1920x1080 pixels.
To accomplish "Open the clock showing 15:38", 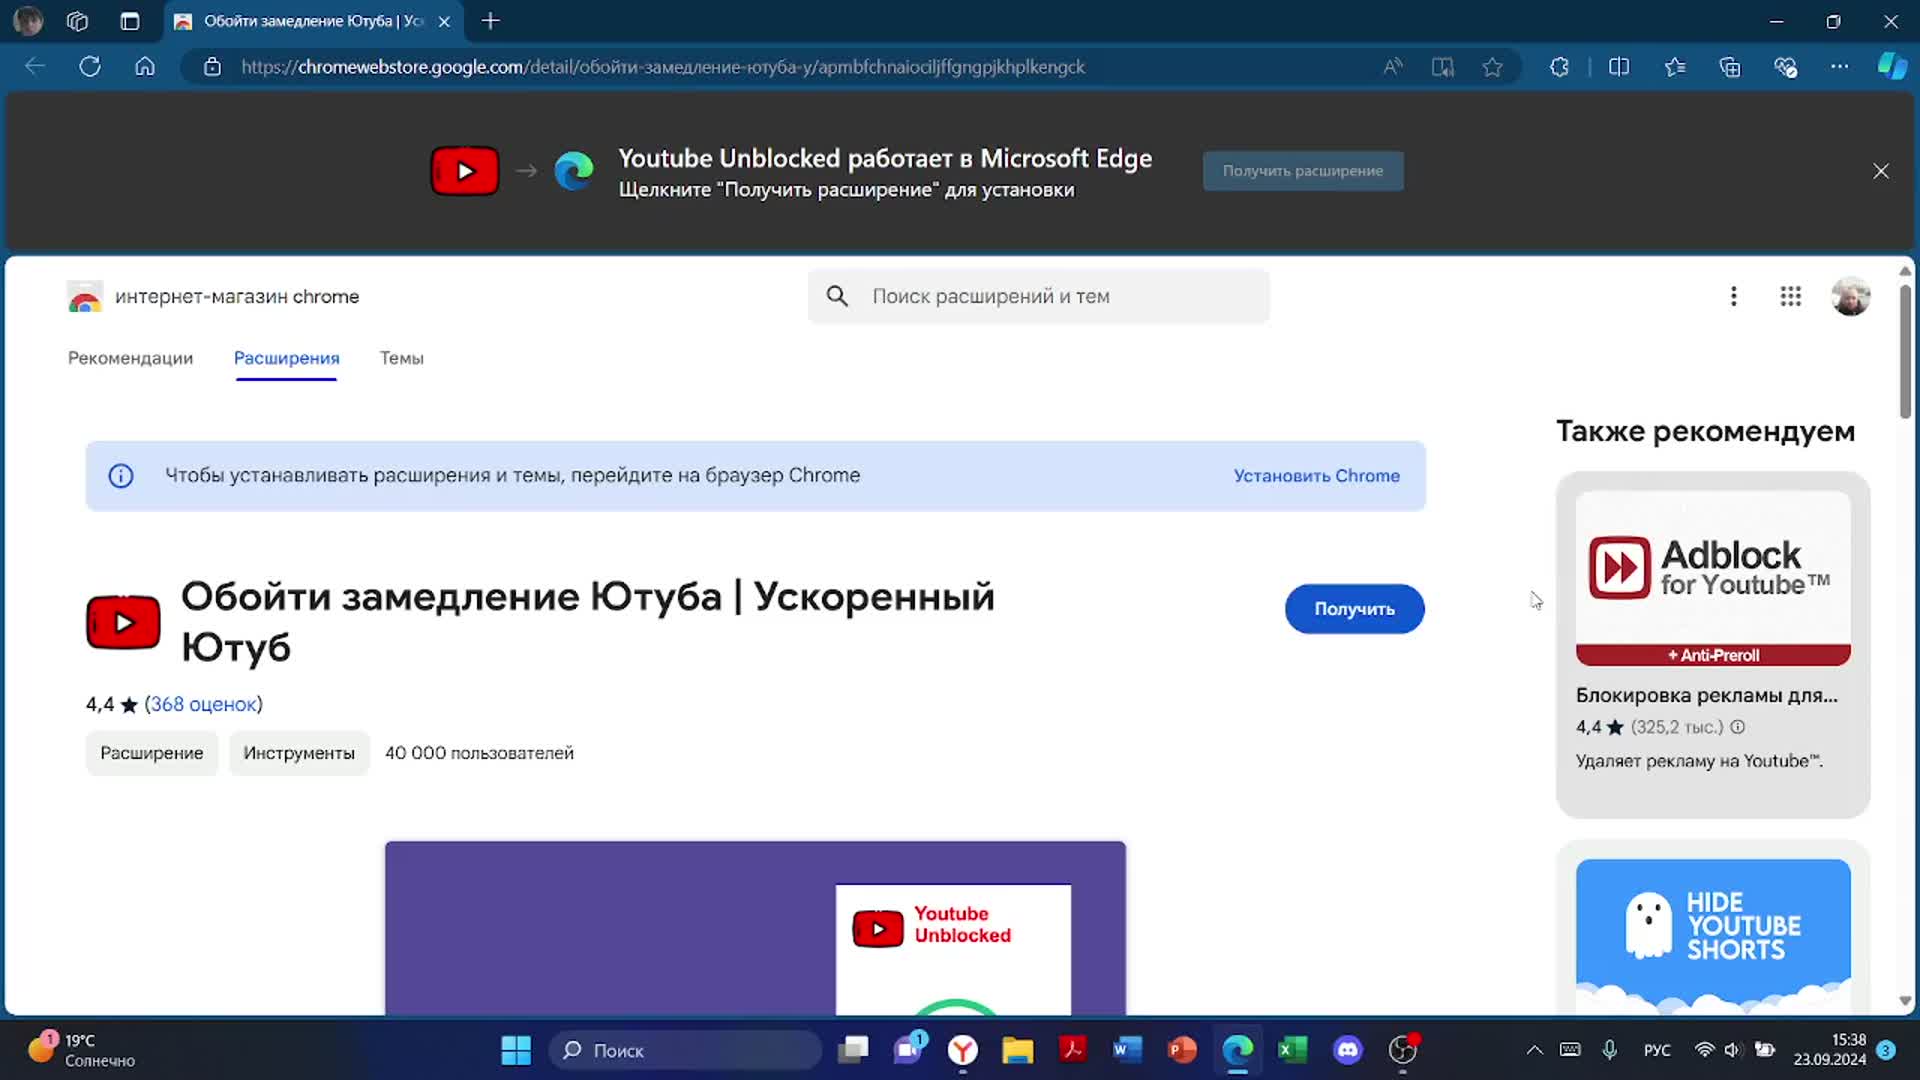I will click(1829, 1050).
